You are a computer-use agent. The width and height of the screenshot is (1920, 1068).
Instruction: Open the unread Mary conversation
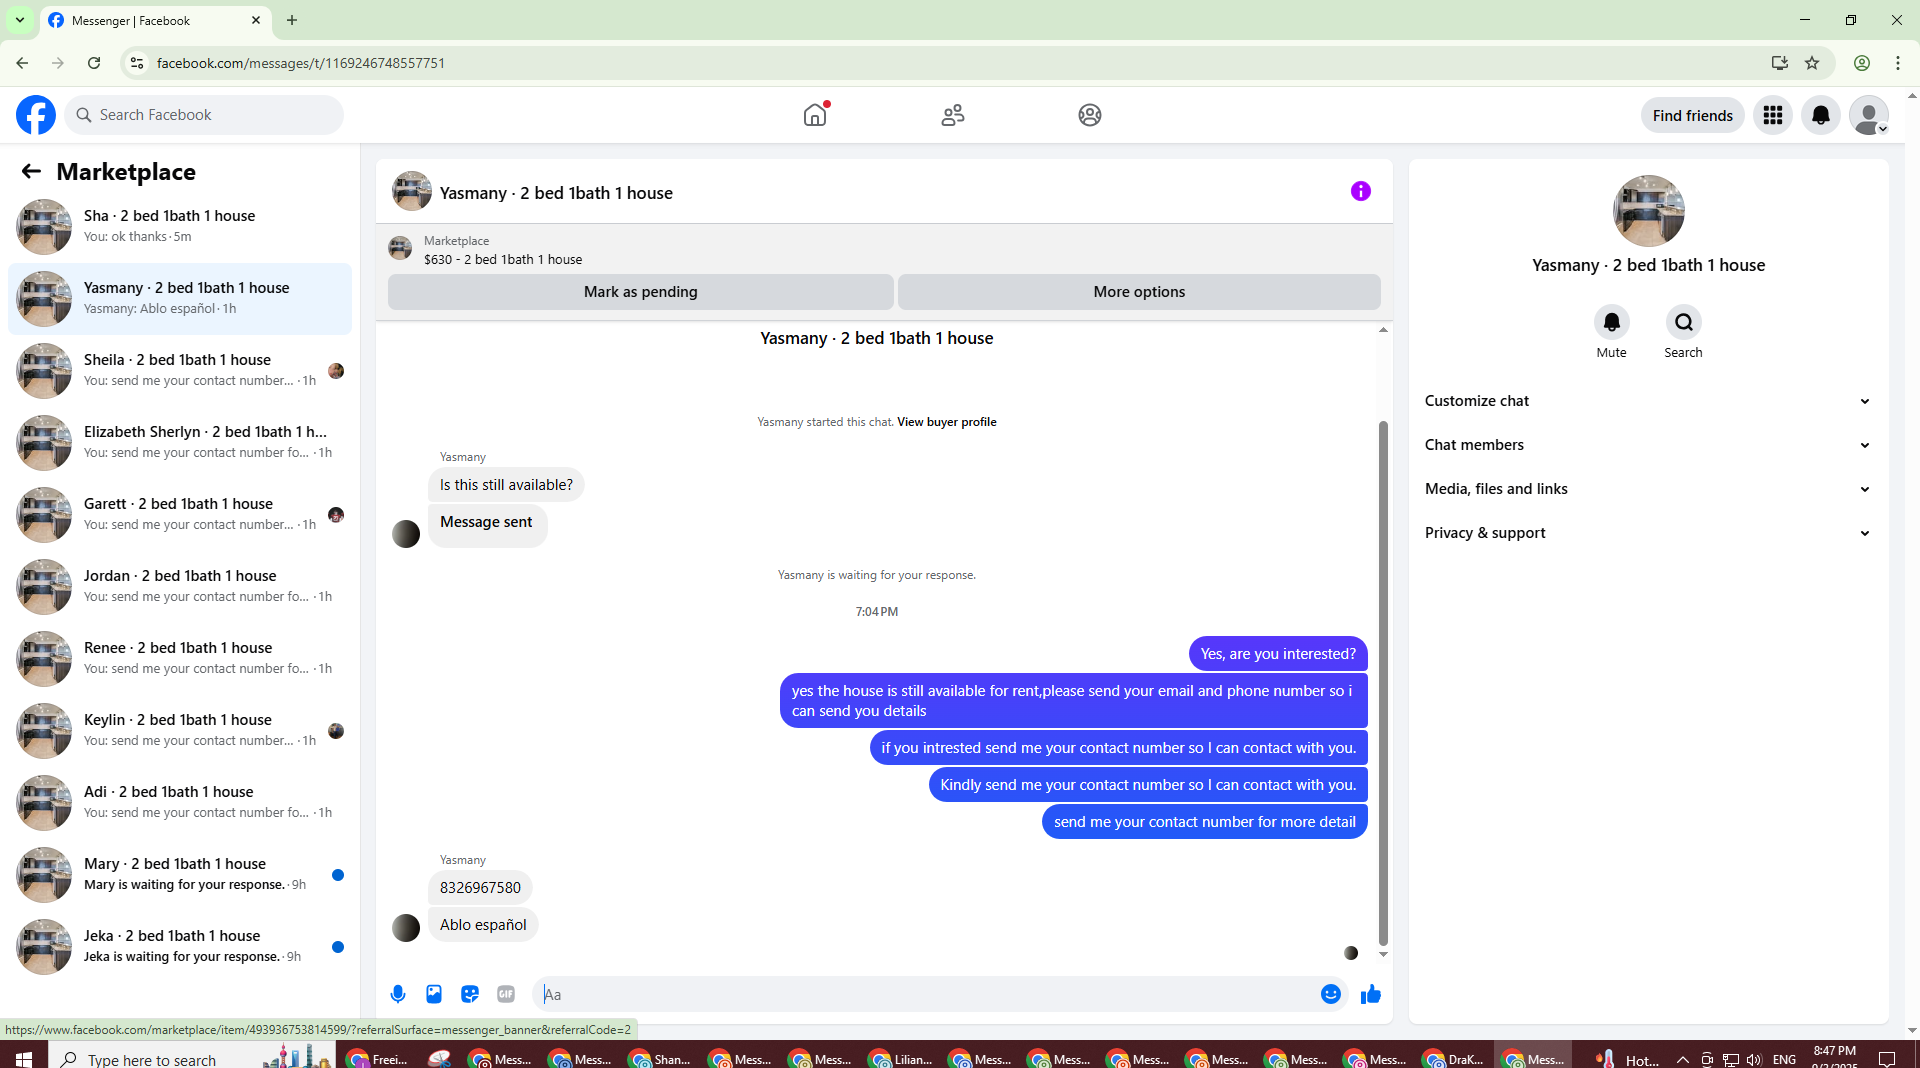pos(180,874)
